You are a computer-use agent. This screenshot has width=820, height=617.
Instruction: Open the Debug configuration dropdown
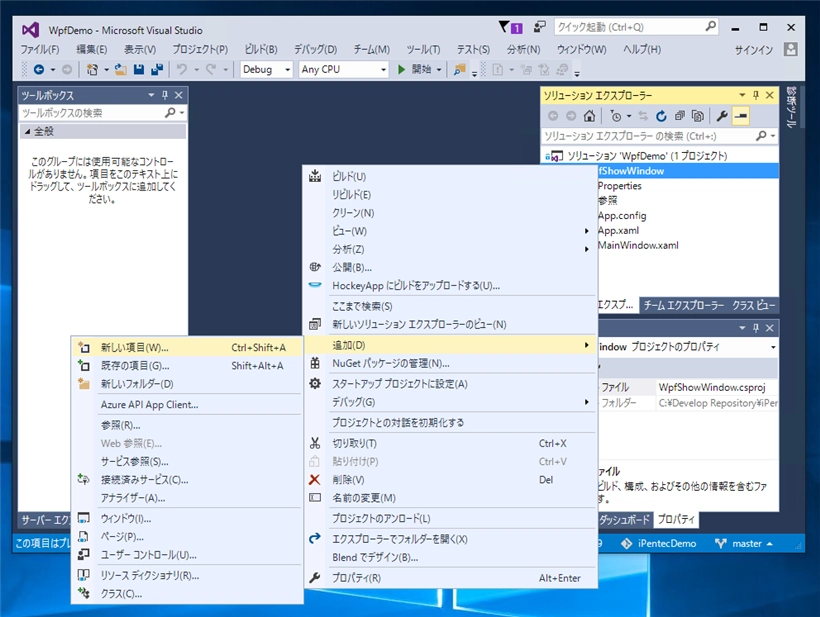pos(266,69)
